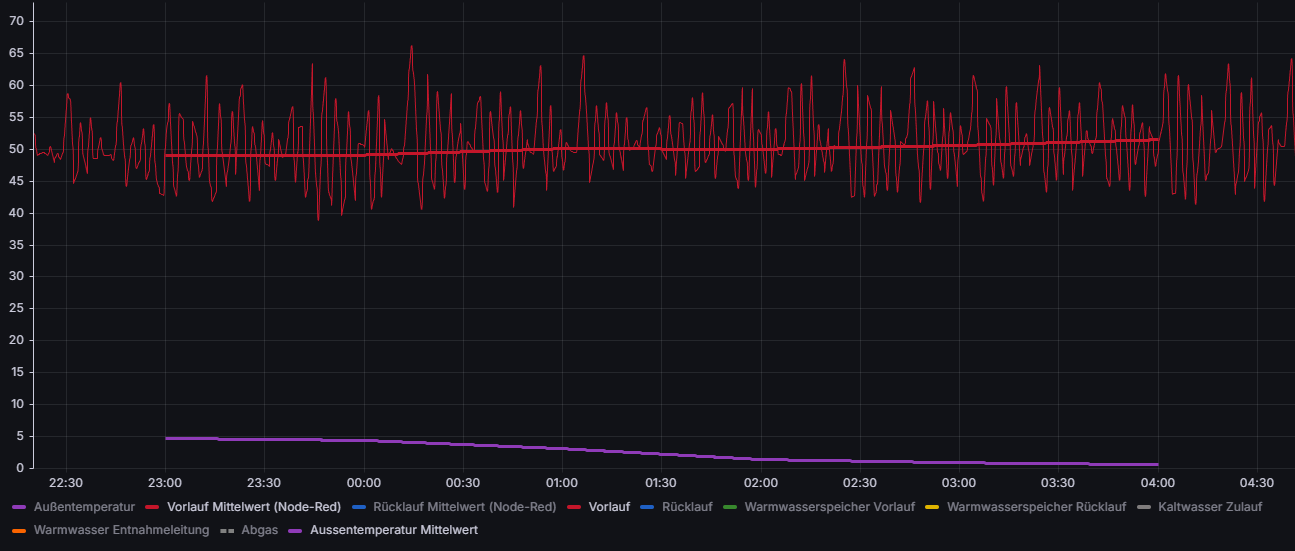Isolate the plain Vorlauf legend label

(x=609, y=507)
